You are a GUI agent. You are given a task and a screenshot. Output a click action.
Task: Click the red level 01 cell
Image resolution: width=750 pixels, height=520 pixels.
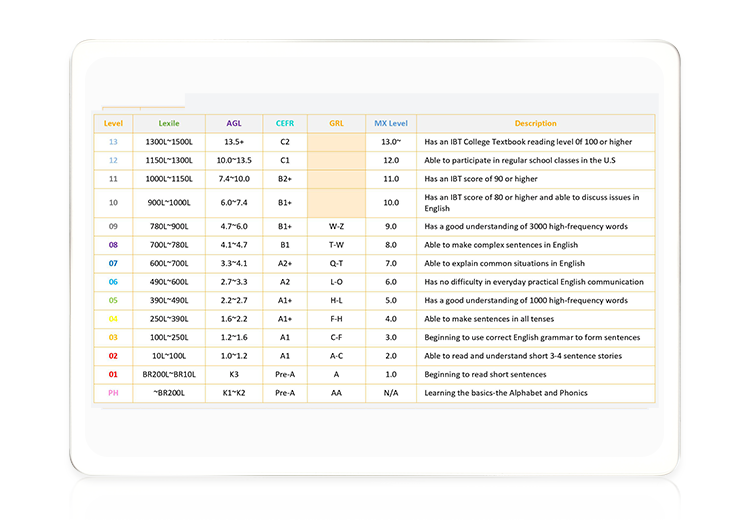coord(113,375)
